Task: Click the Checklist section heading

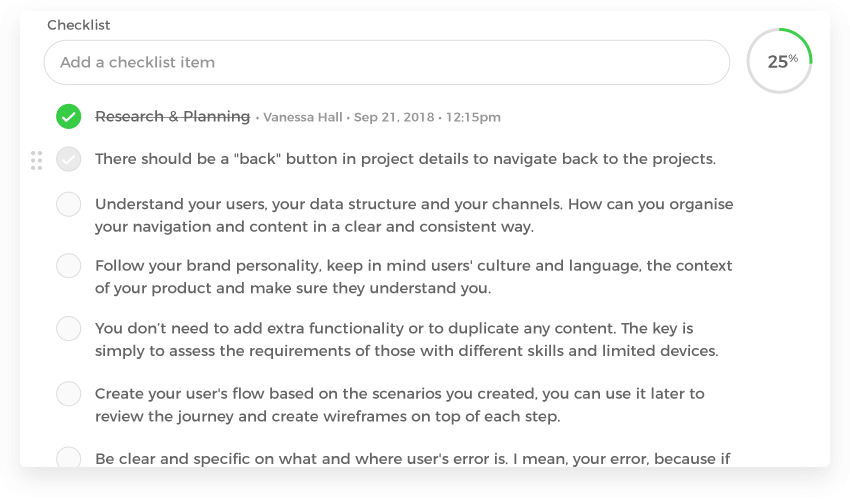Action: coord(79,25)
